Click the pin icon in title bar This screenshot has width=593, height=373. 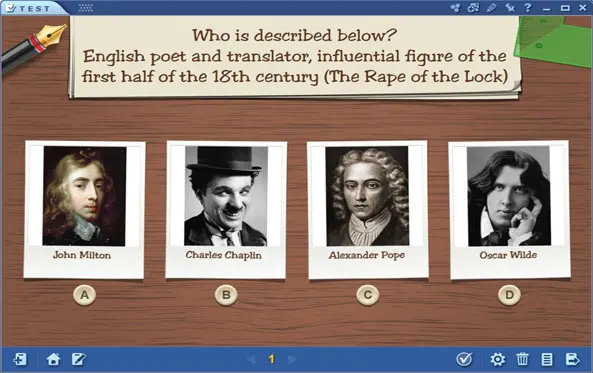510,8
